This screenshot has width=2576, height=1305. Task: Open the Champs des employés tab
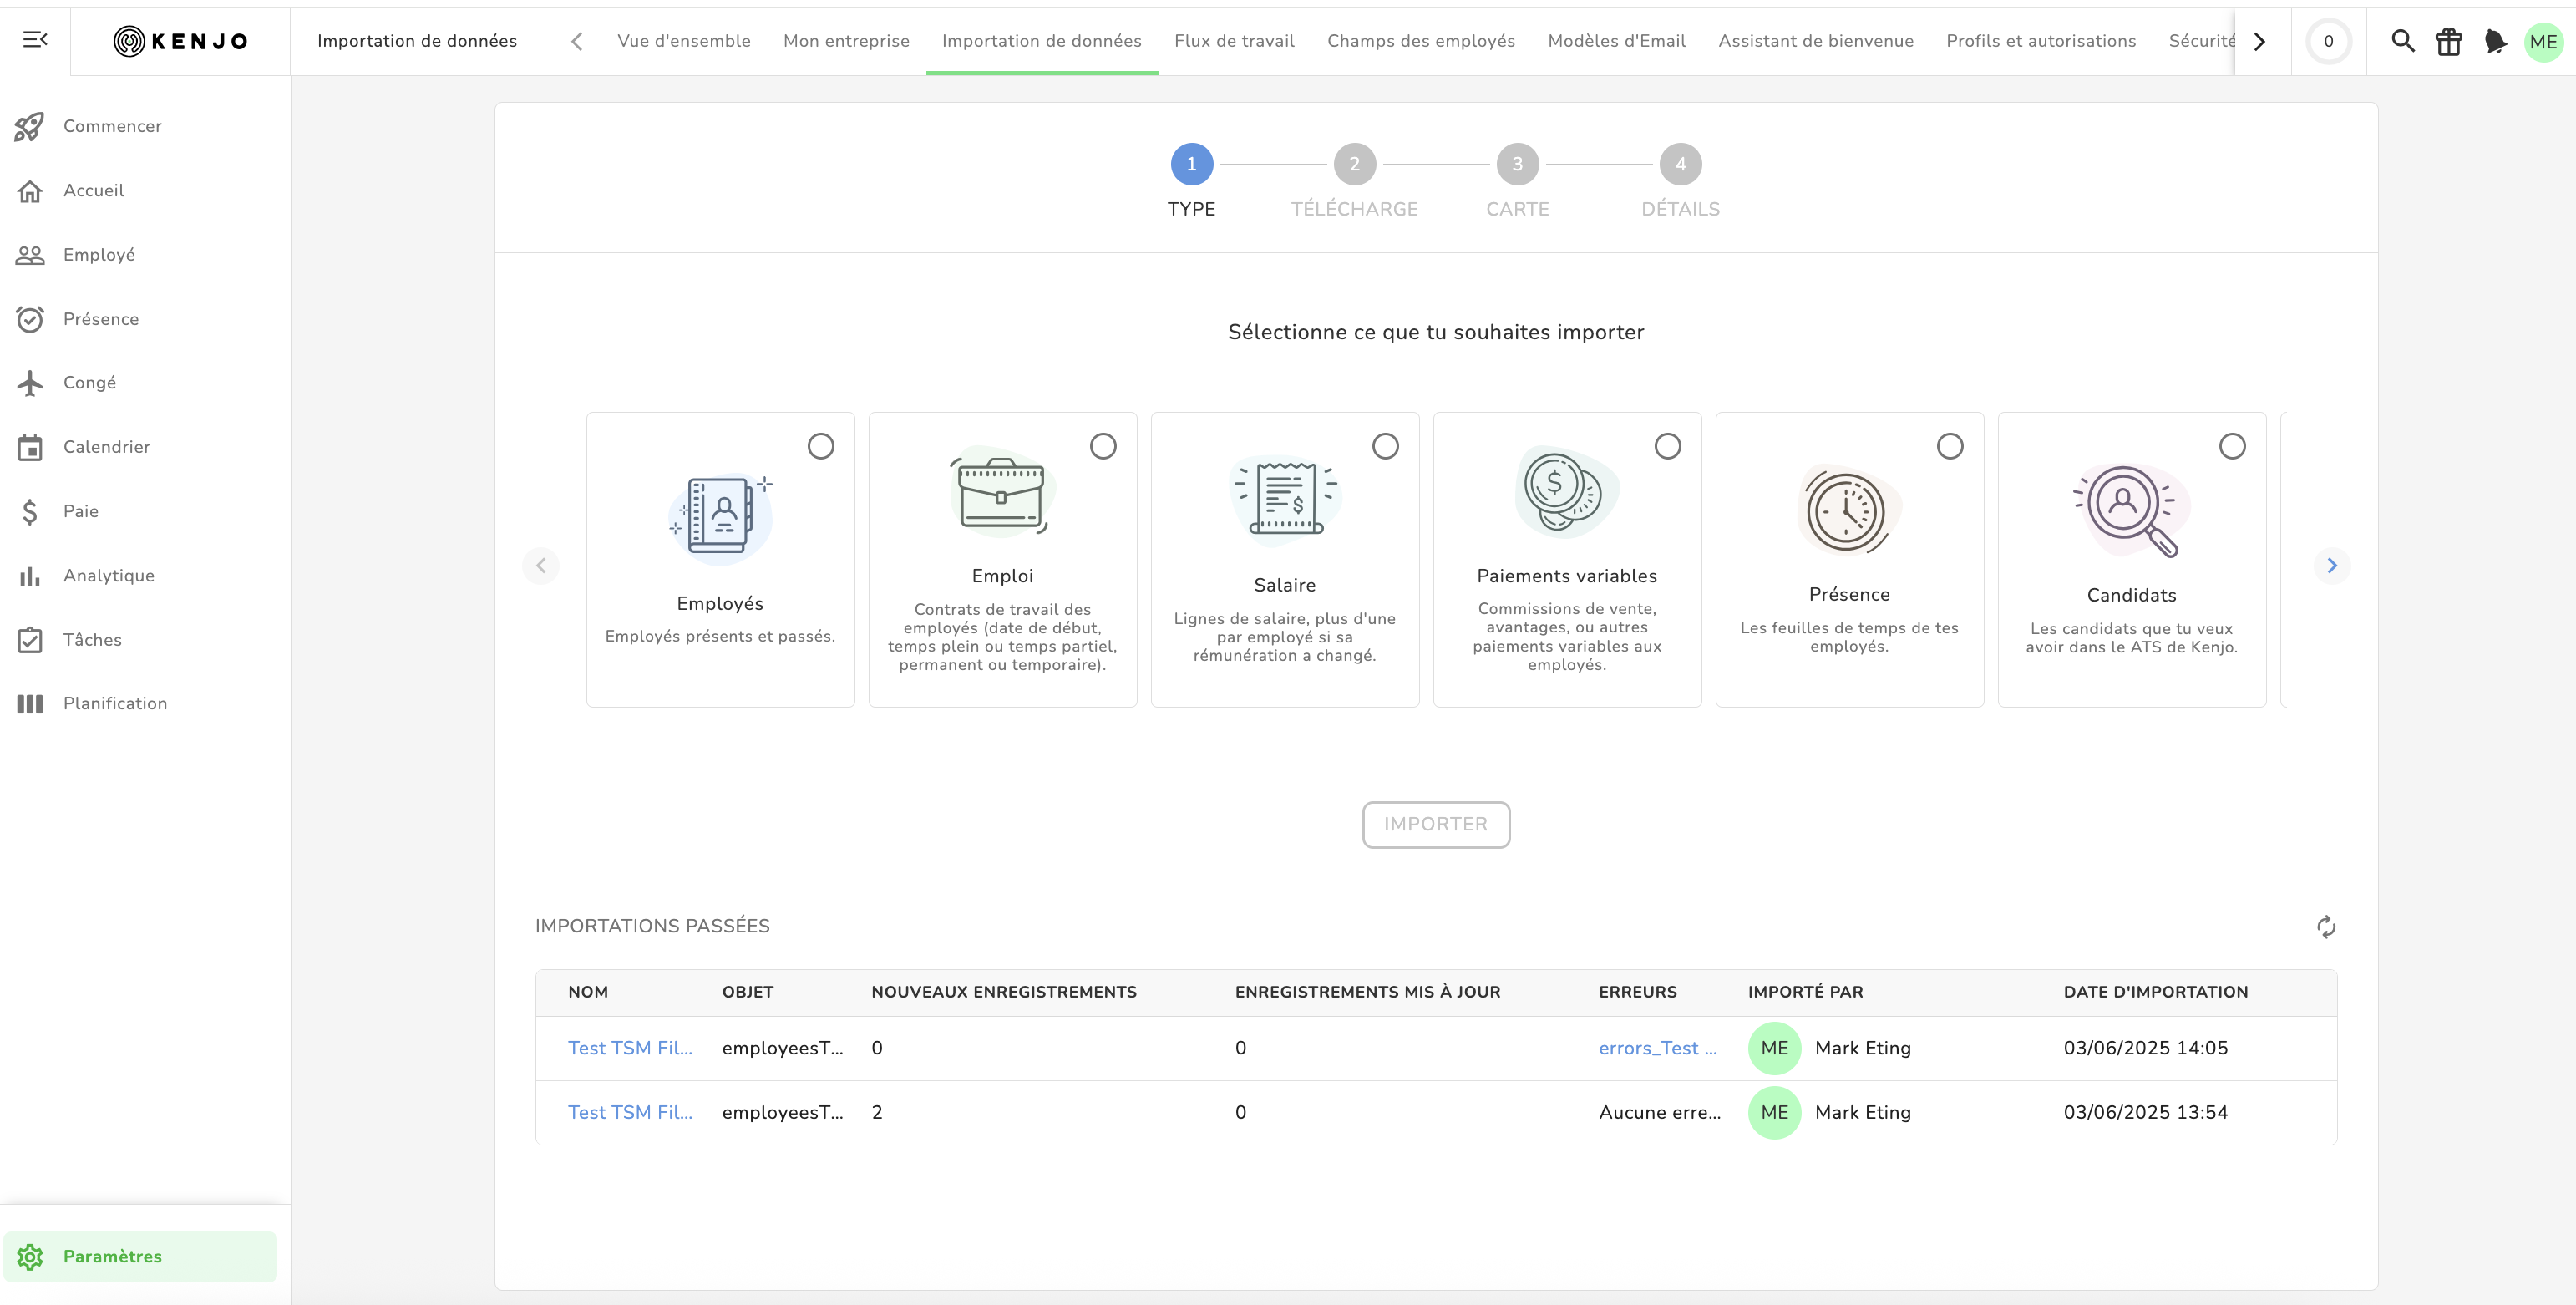tap(1420, 41)
